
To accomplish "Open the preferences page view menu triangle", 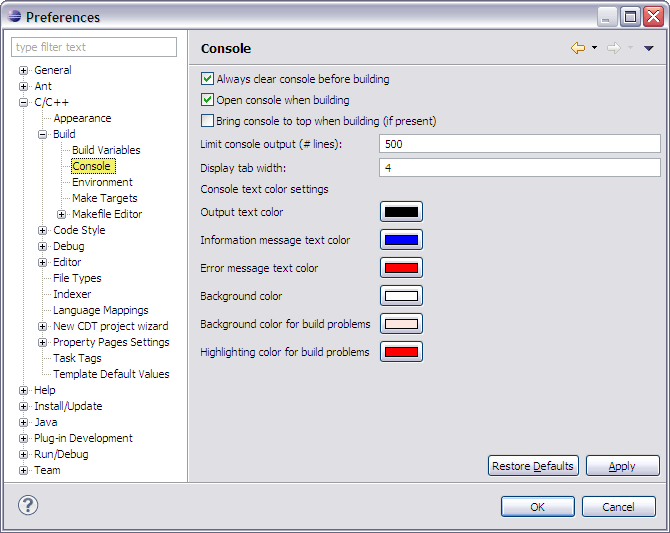I will (x=649, y=48).
